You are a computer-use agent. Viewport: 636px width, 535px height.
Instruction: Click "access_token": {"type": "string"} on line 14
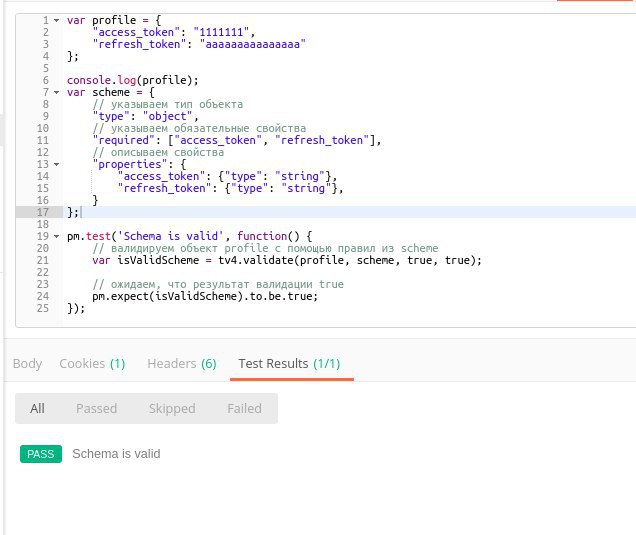[227, 176]
